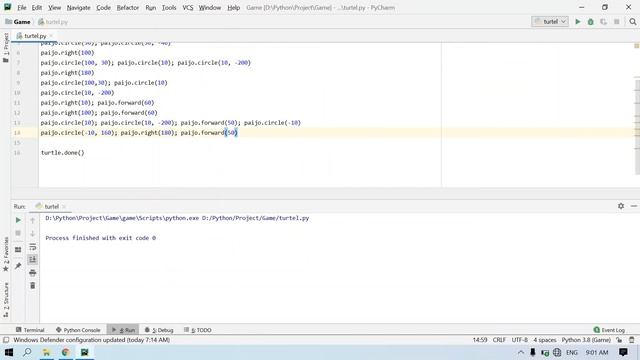Hide the Run tool window
The height and width of the screenshot is (360, 640).
click(633, 206)
